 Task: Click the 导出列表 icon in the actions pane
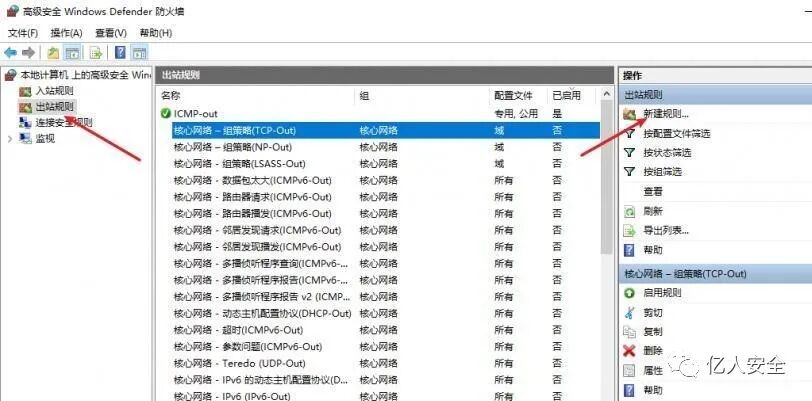(x=629, y=231)
